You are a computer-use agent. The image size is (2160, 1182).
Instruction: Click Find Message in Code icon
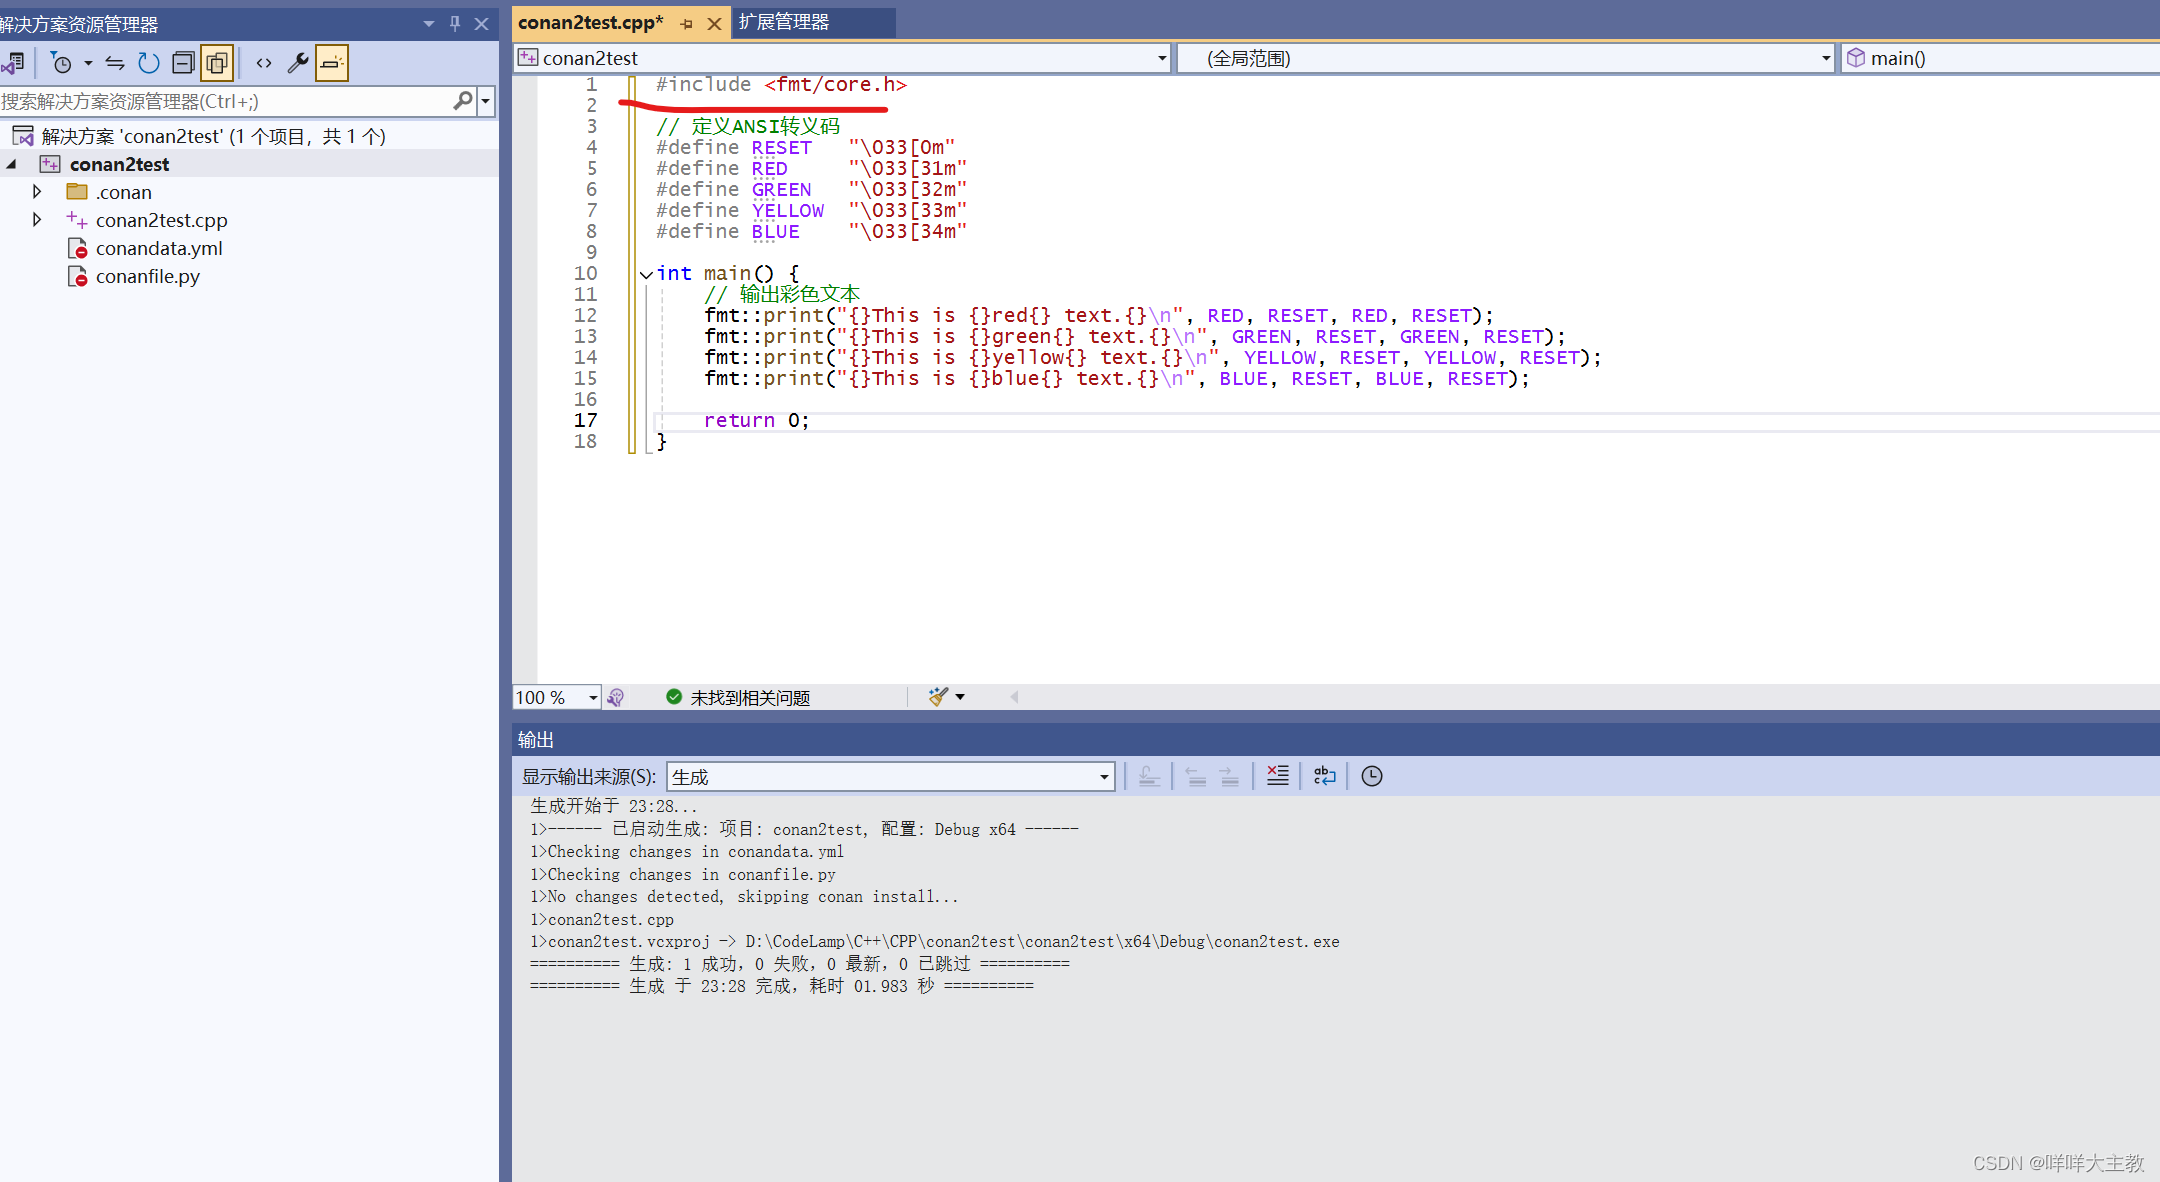1149,777
